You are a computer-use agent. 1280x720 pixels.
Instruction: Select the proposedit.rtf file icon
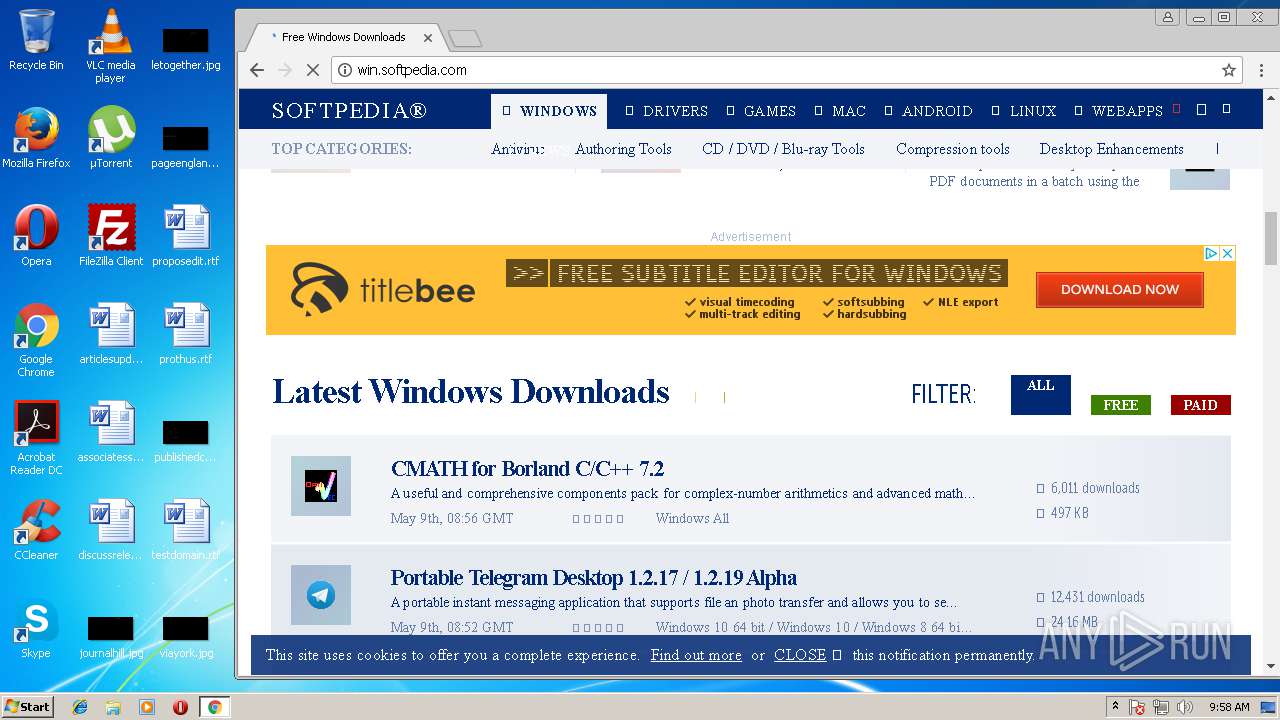[x=185, y=236]
